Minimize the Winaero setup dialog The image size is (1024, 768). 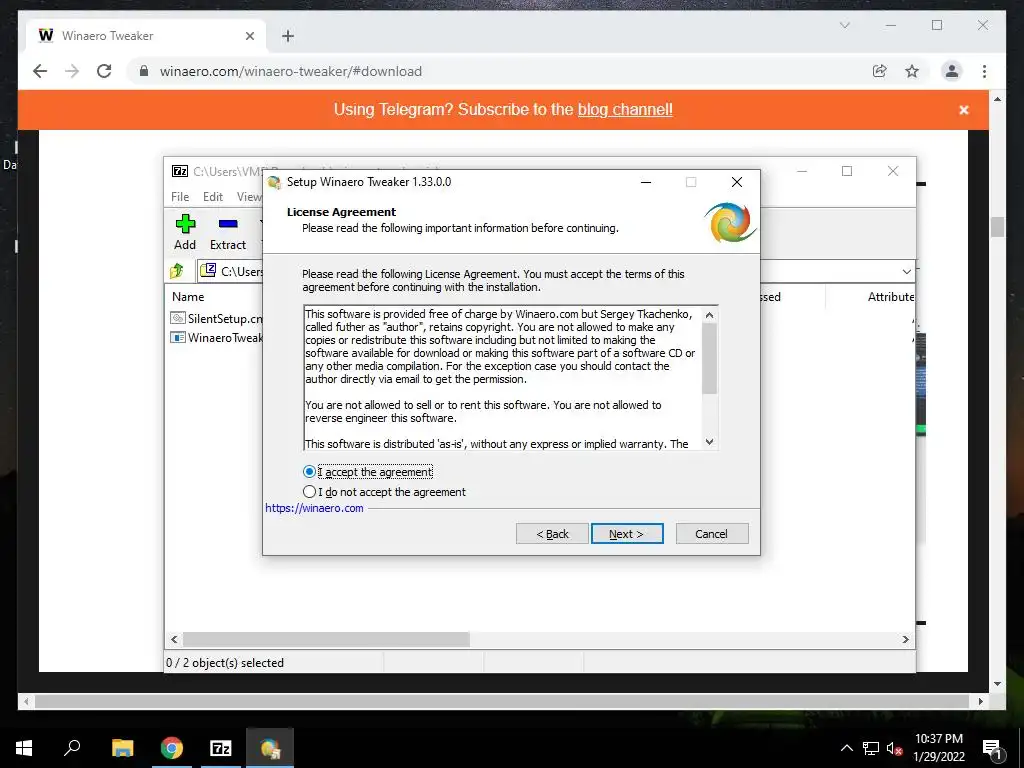(646, 182)
